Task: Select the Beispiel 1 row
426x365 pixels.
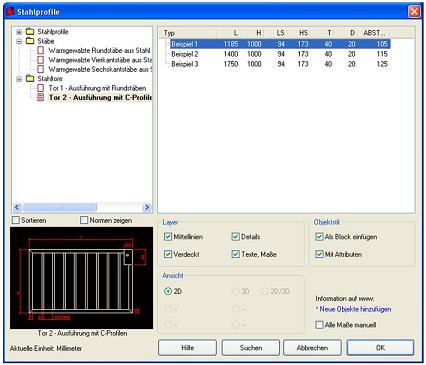Action: click(x=280, y=44)
